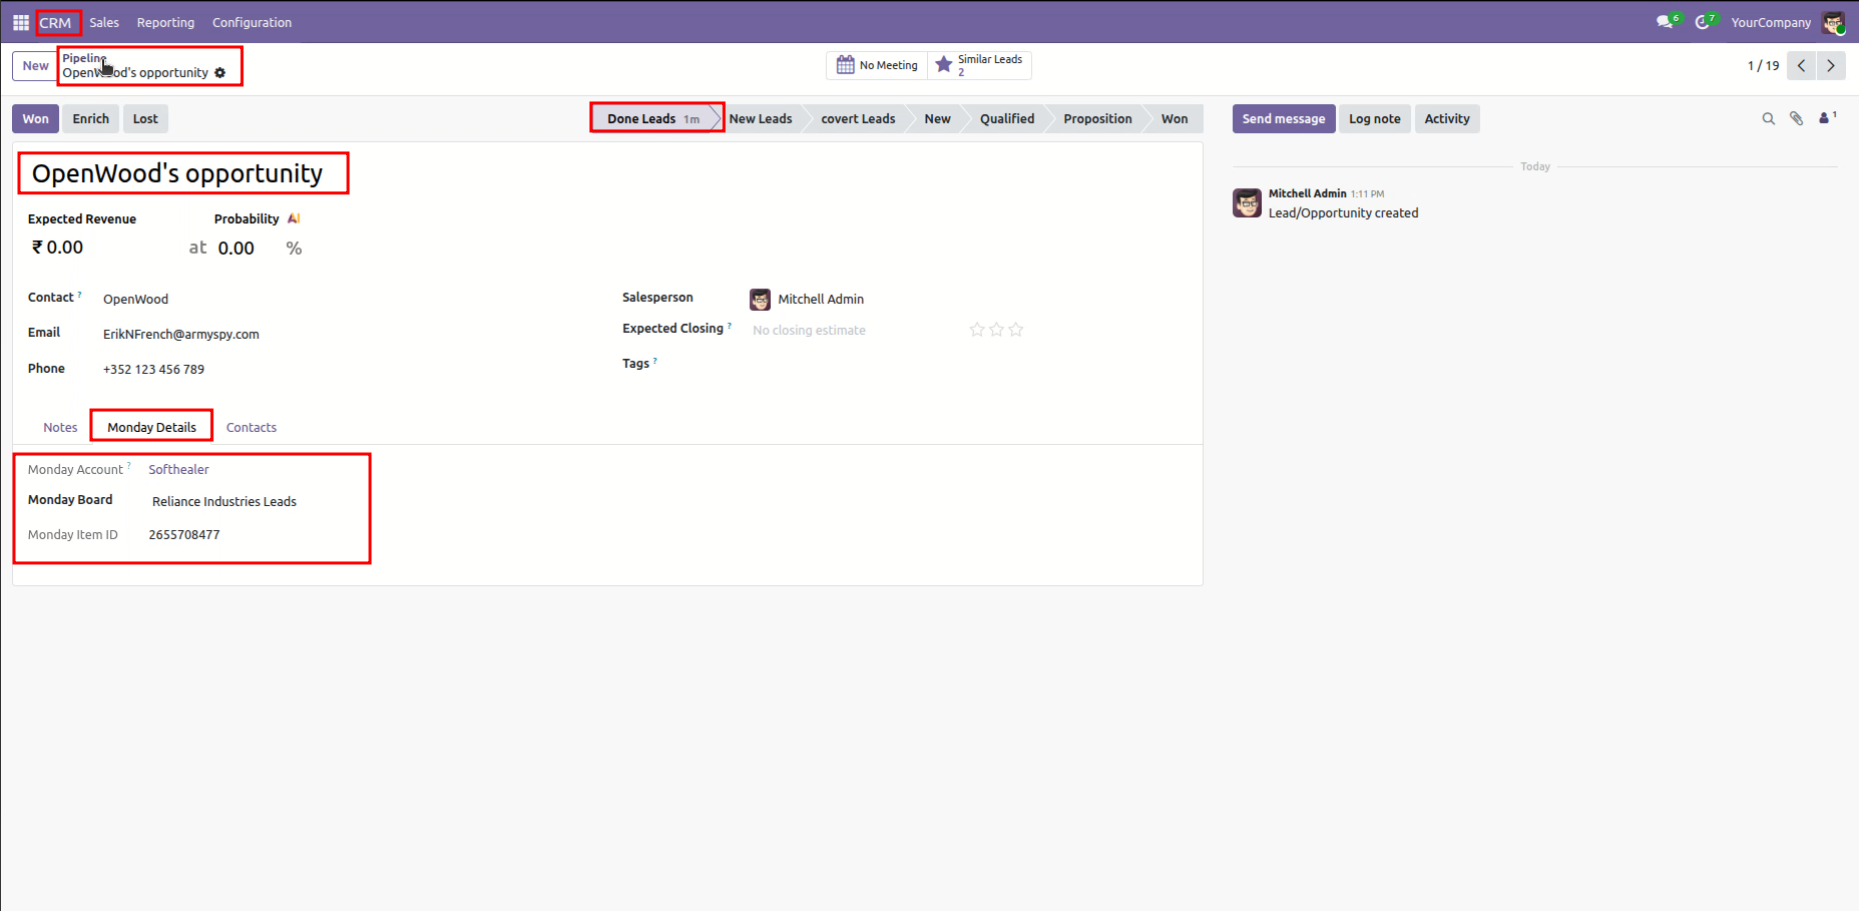Select the Proposition stage
Image resolution: width=1859 pixels, height=911 pixels.
[x=1097, y=119]
